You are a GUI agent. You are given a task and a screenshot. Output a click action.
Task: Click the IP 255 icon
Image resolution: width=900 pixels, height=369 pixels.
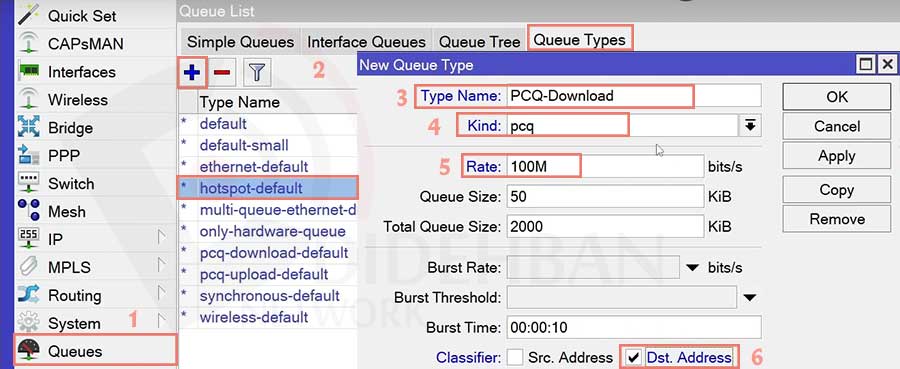(28, 239)
